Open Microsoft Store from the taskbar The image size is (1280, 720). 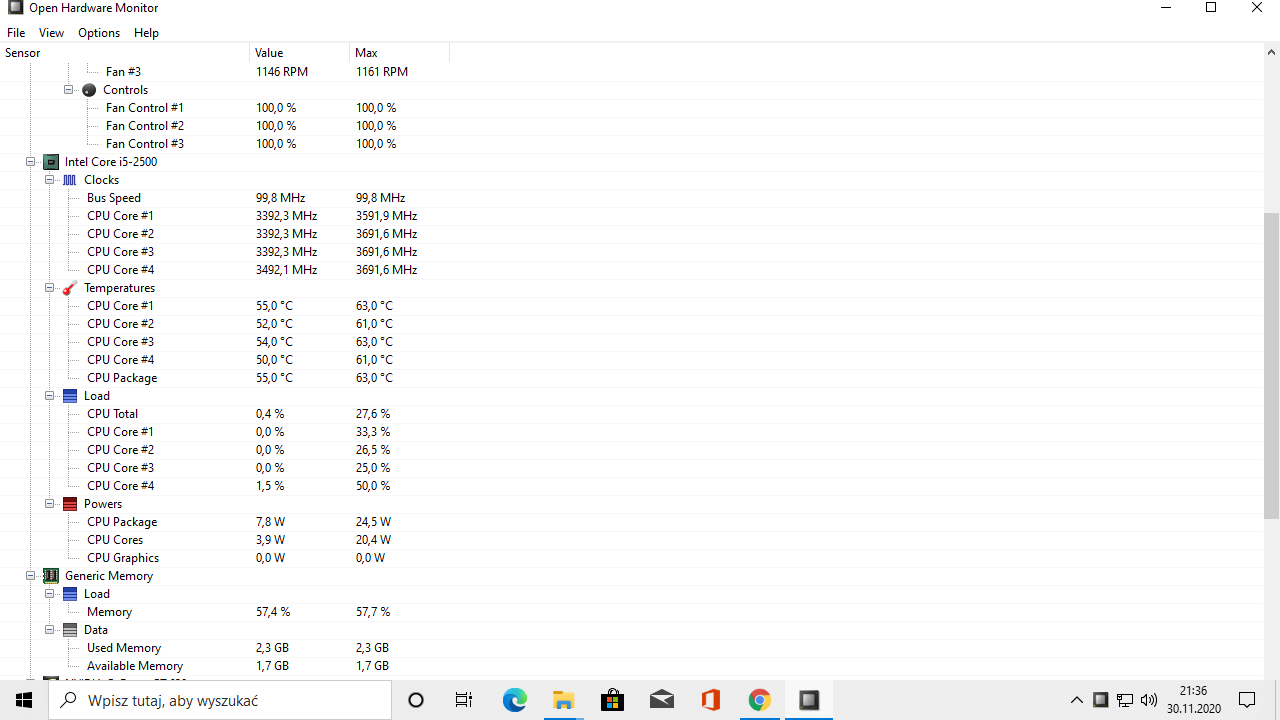click(613, 700)
